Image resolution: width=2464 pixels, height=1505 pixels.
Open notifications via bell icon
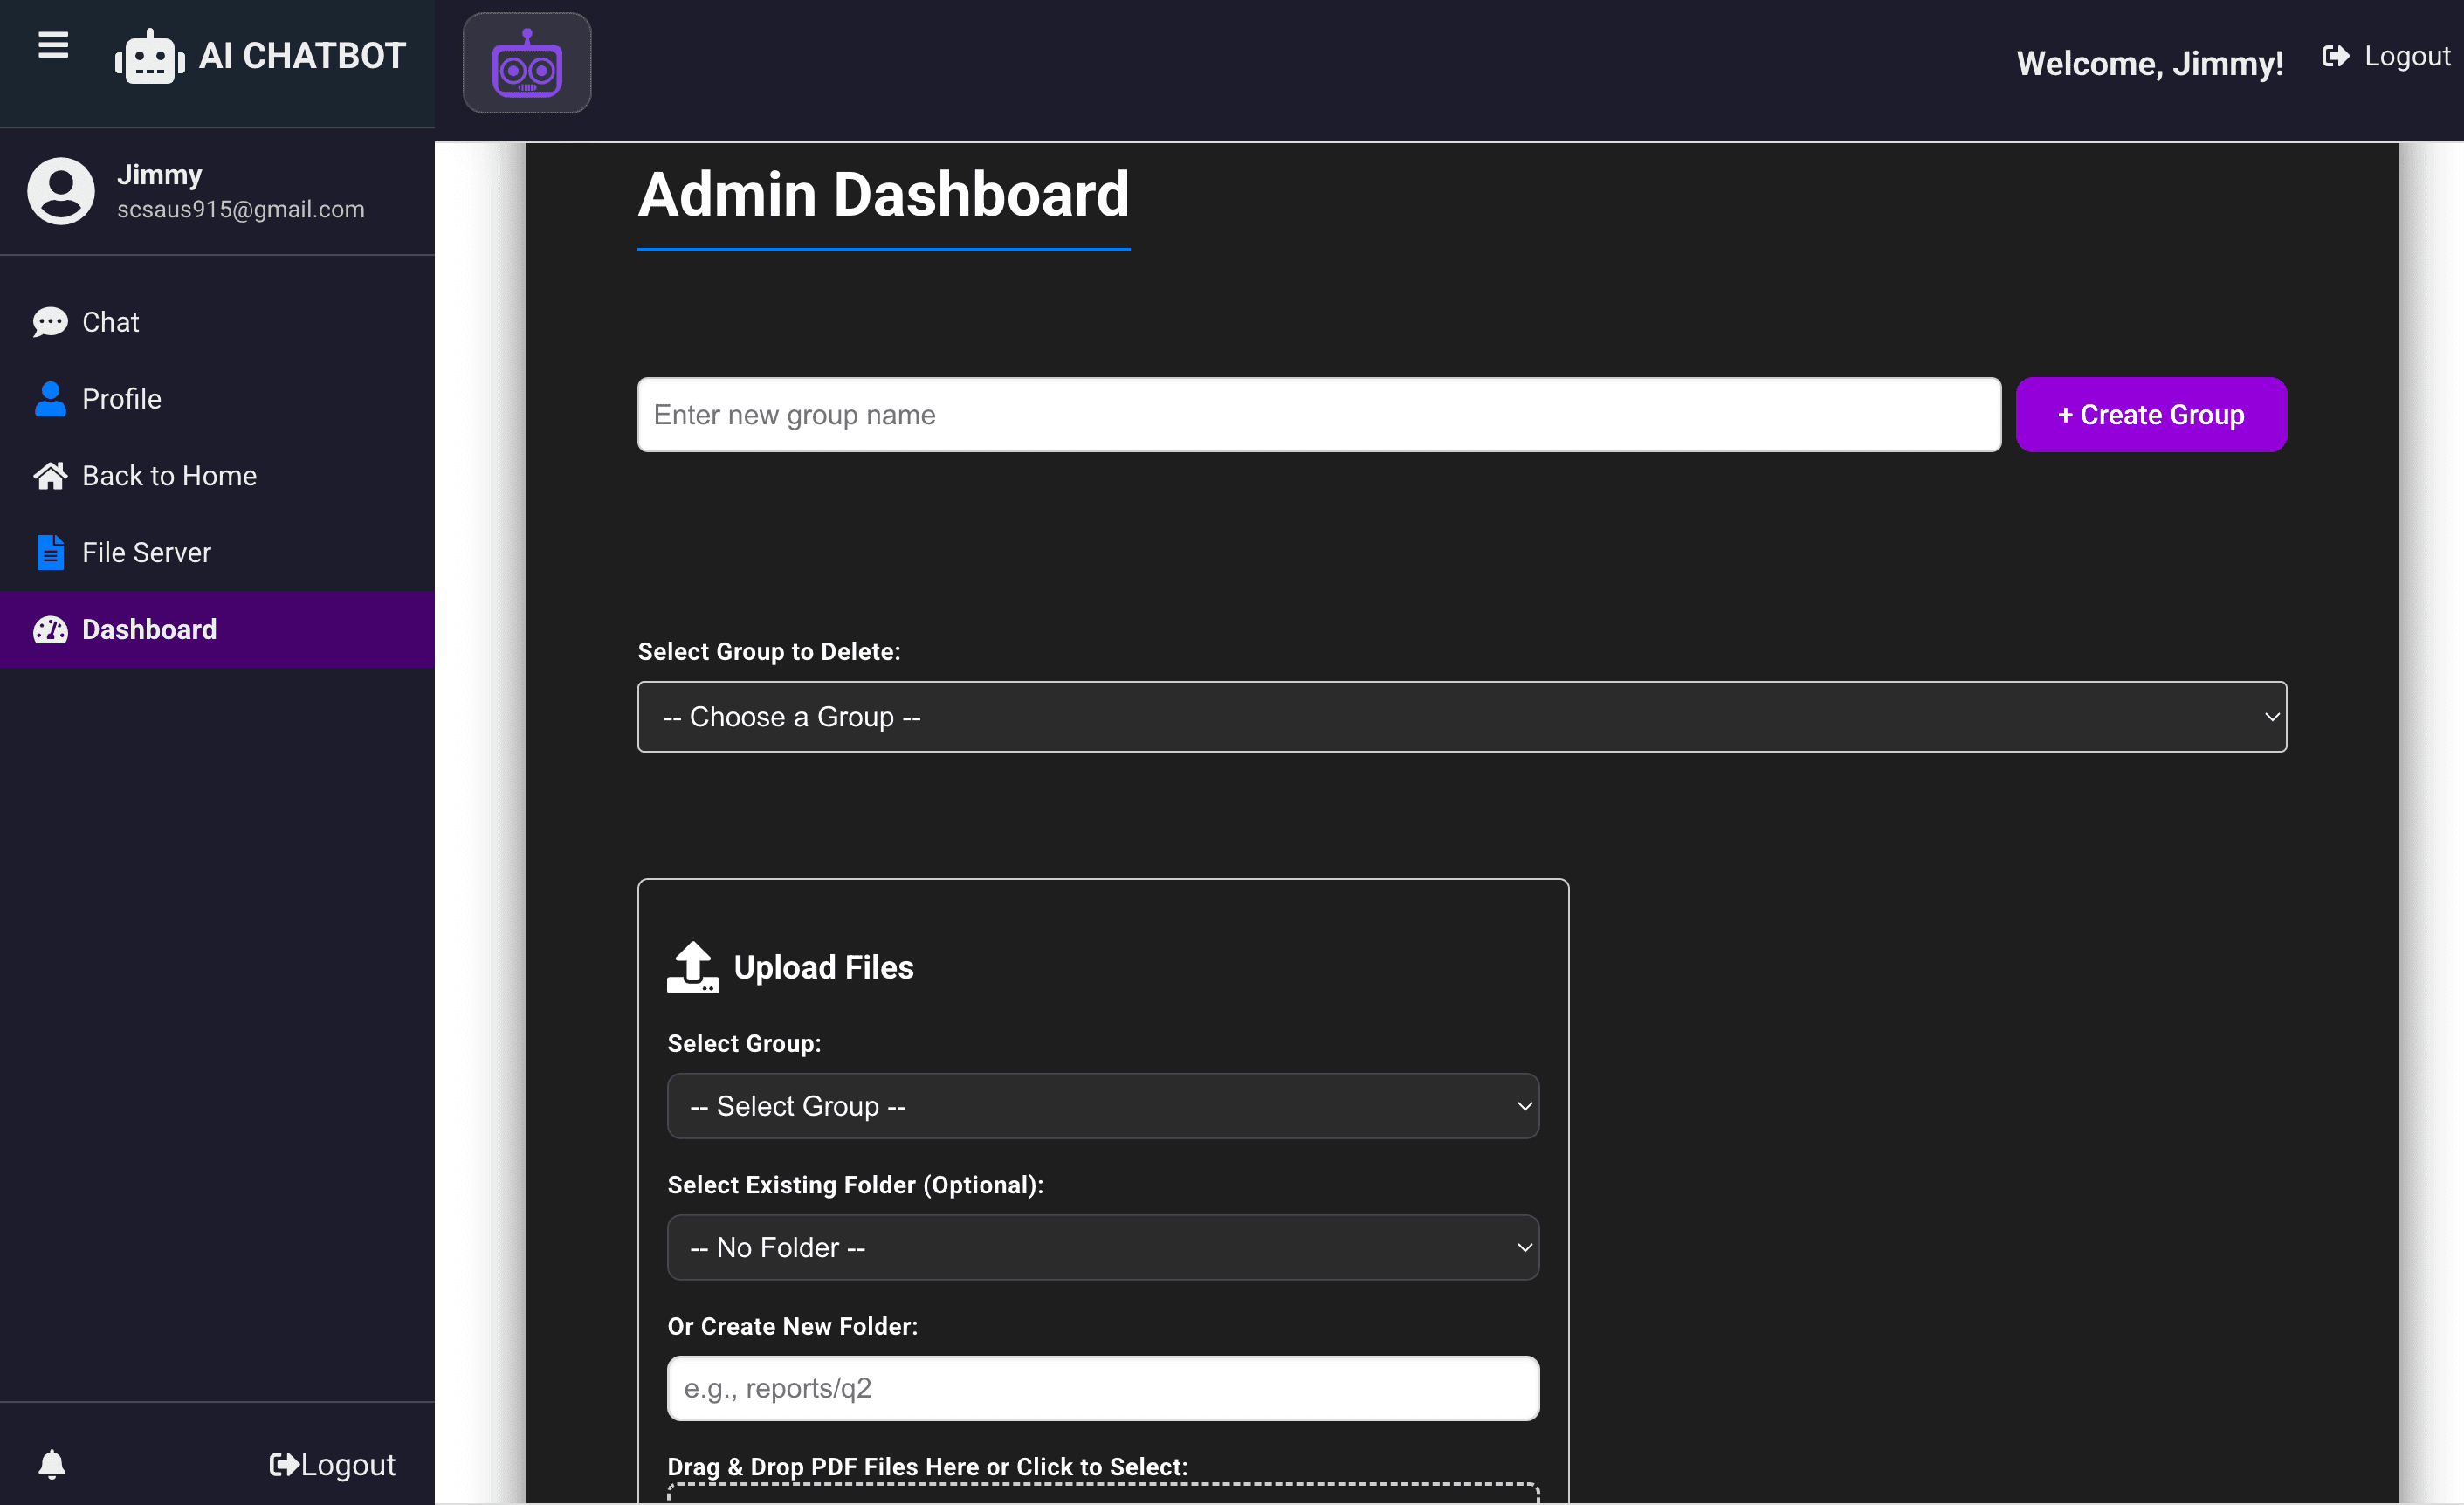[x=52, y=1464]
